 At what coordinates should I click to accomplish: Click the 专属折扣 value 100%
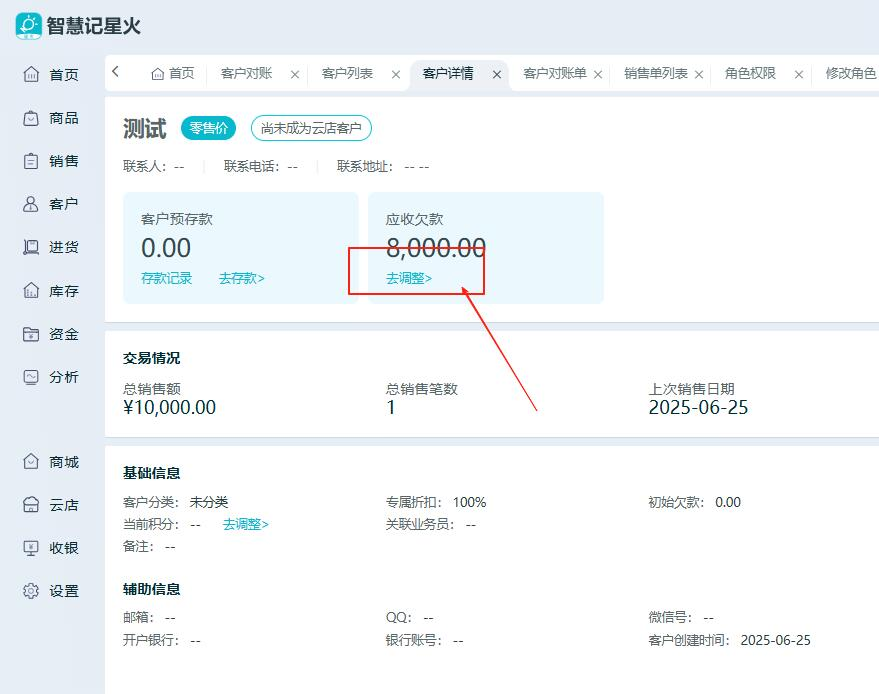470,502
